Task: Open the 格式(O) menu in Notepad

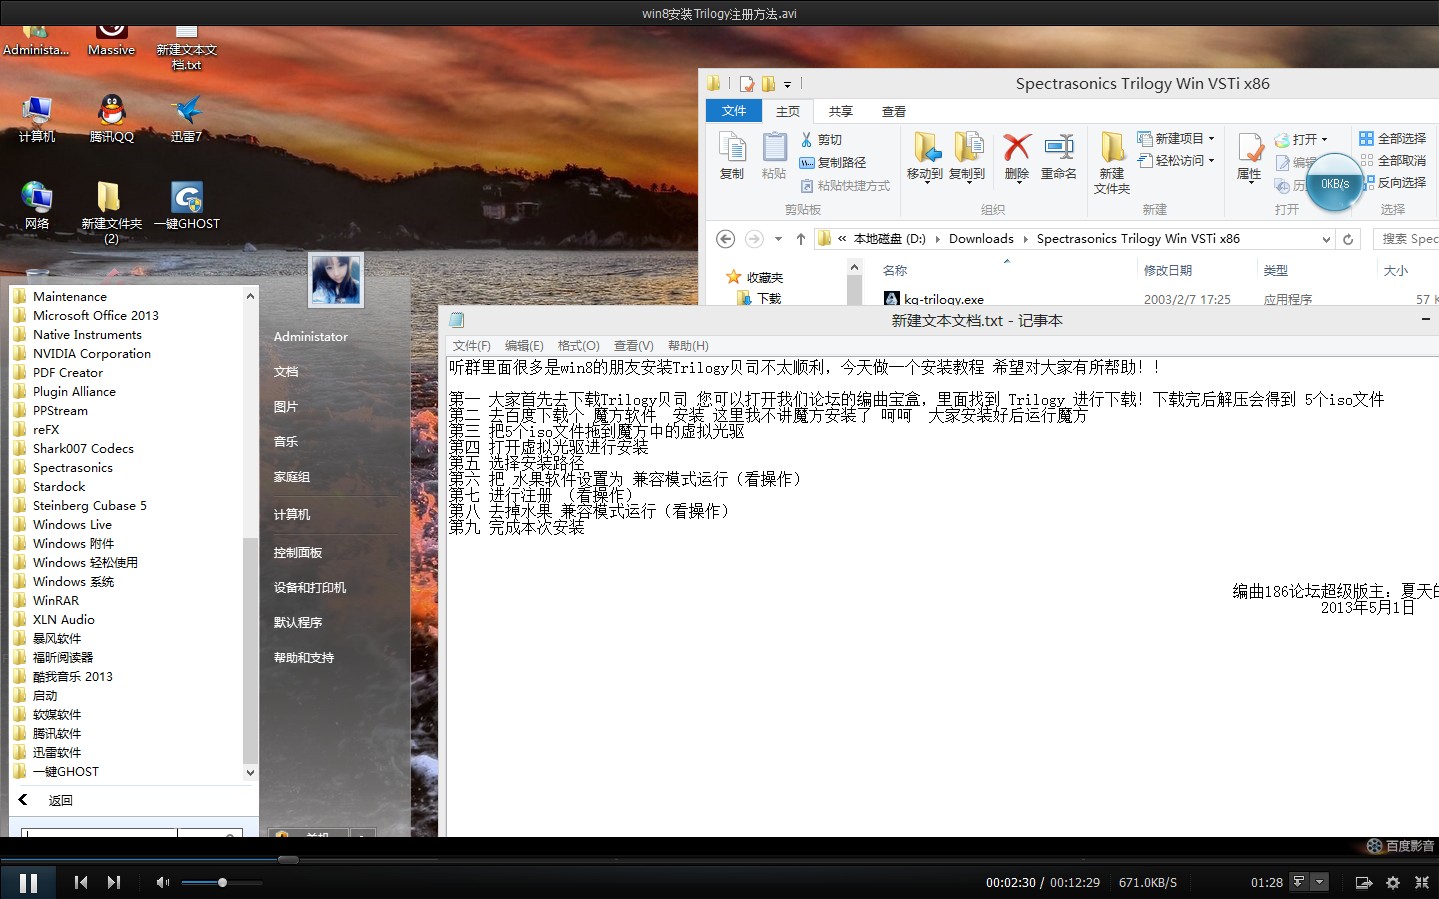Action: pos(579,345)
